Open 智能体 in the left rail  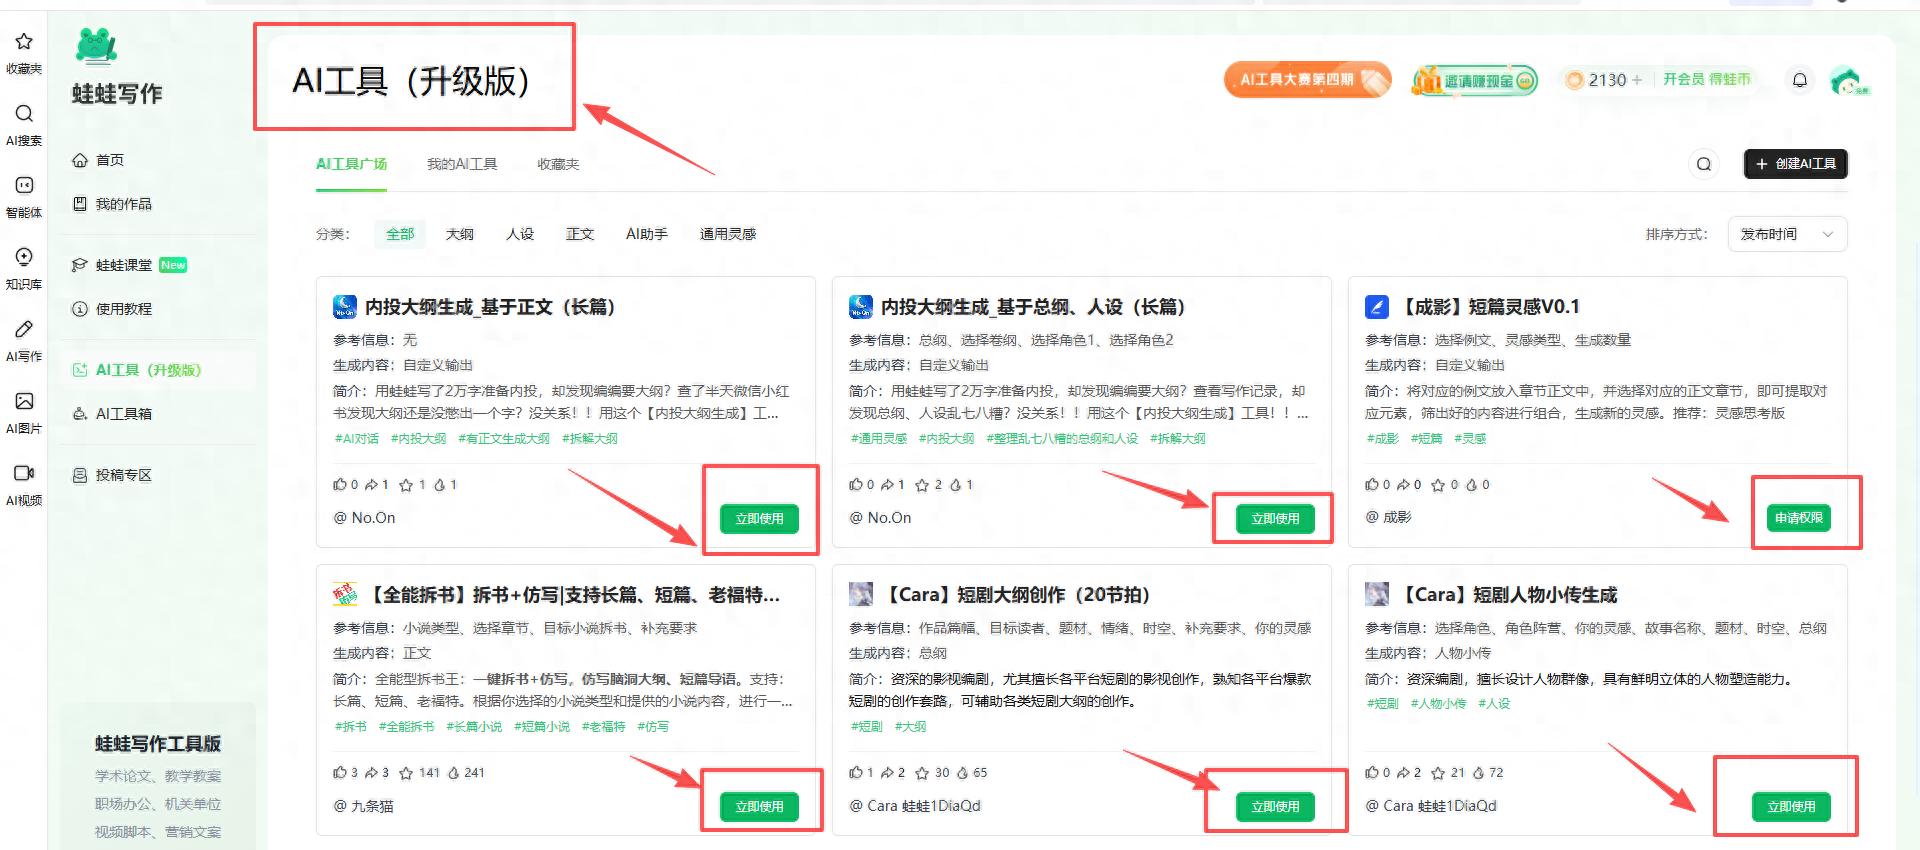(24, 196)
